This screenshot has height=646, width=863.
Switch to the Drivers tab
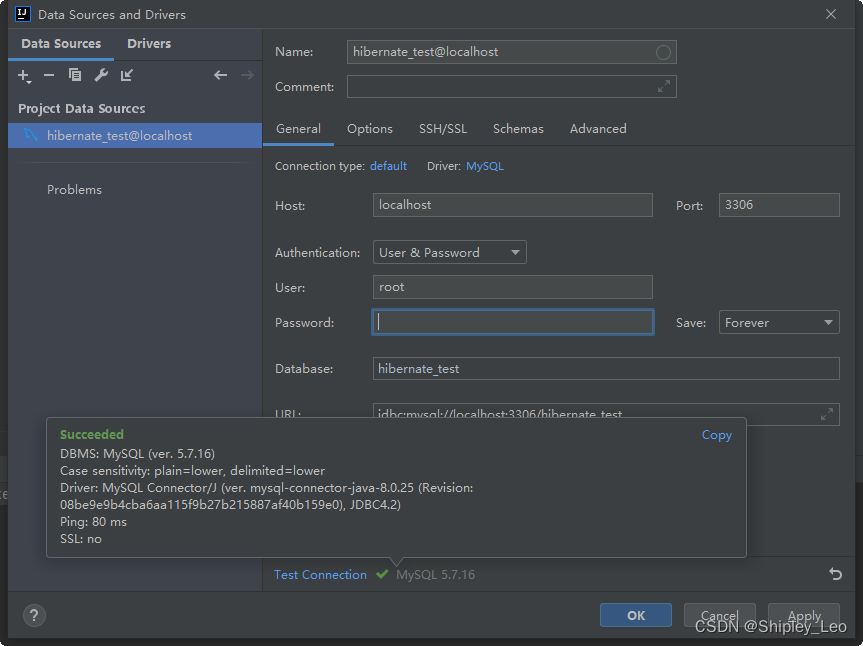[149, 43]
